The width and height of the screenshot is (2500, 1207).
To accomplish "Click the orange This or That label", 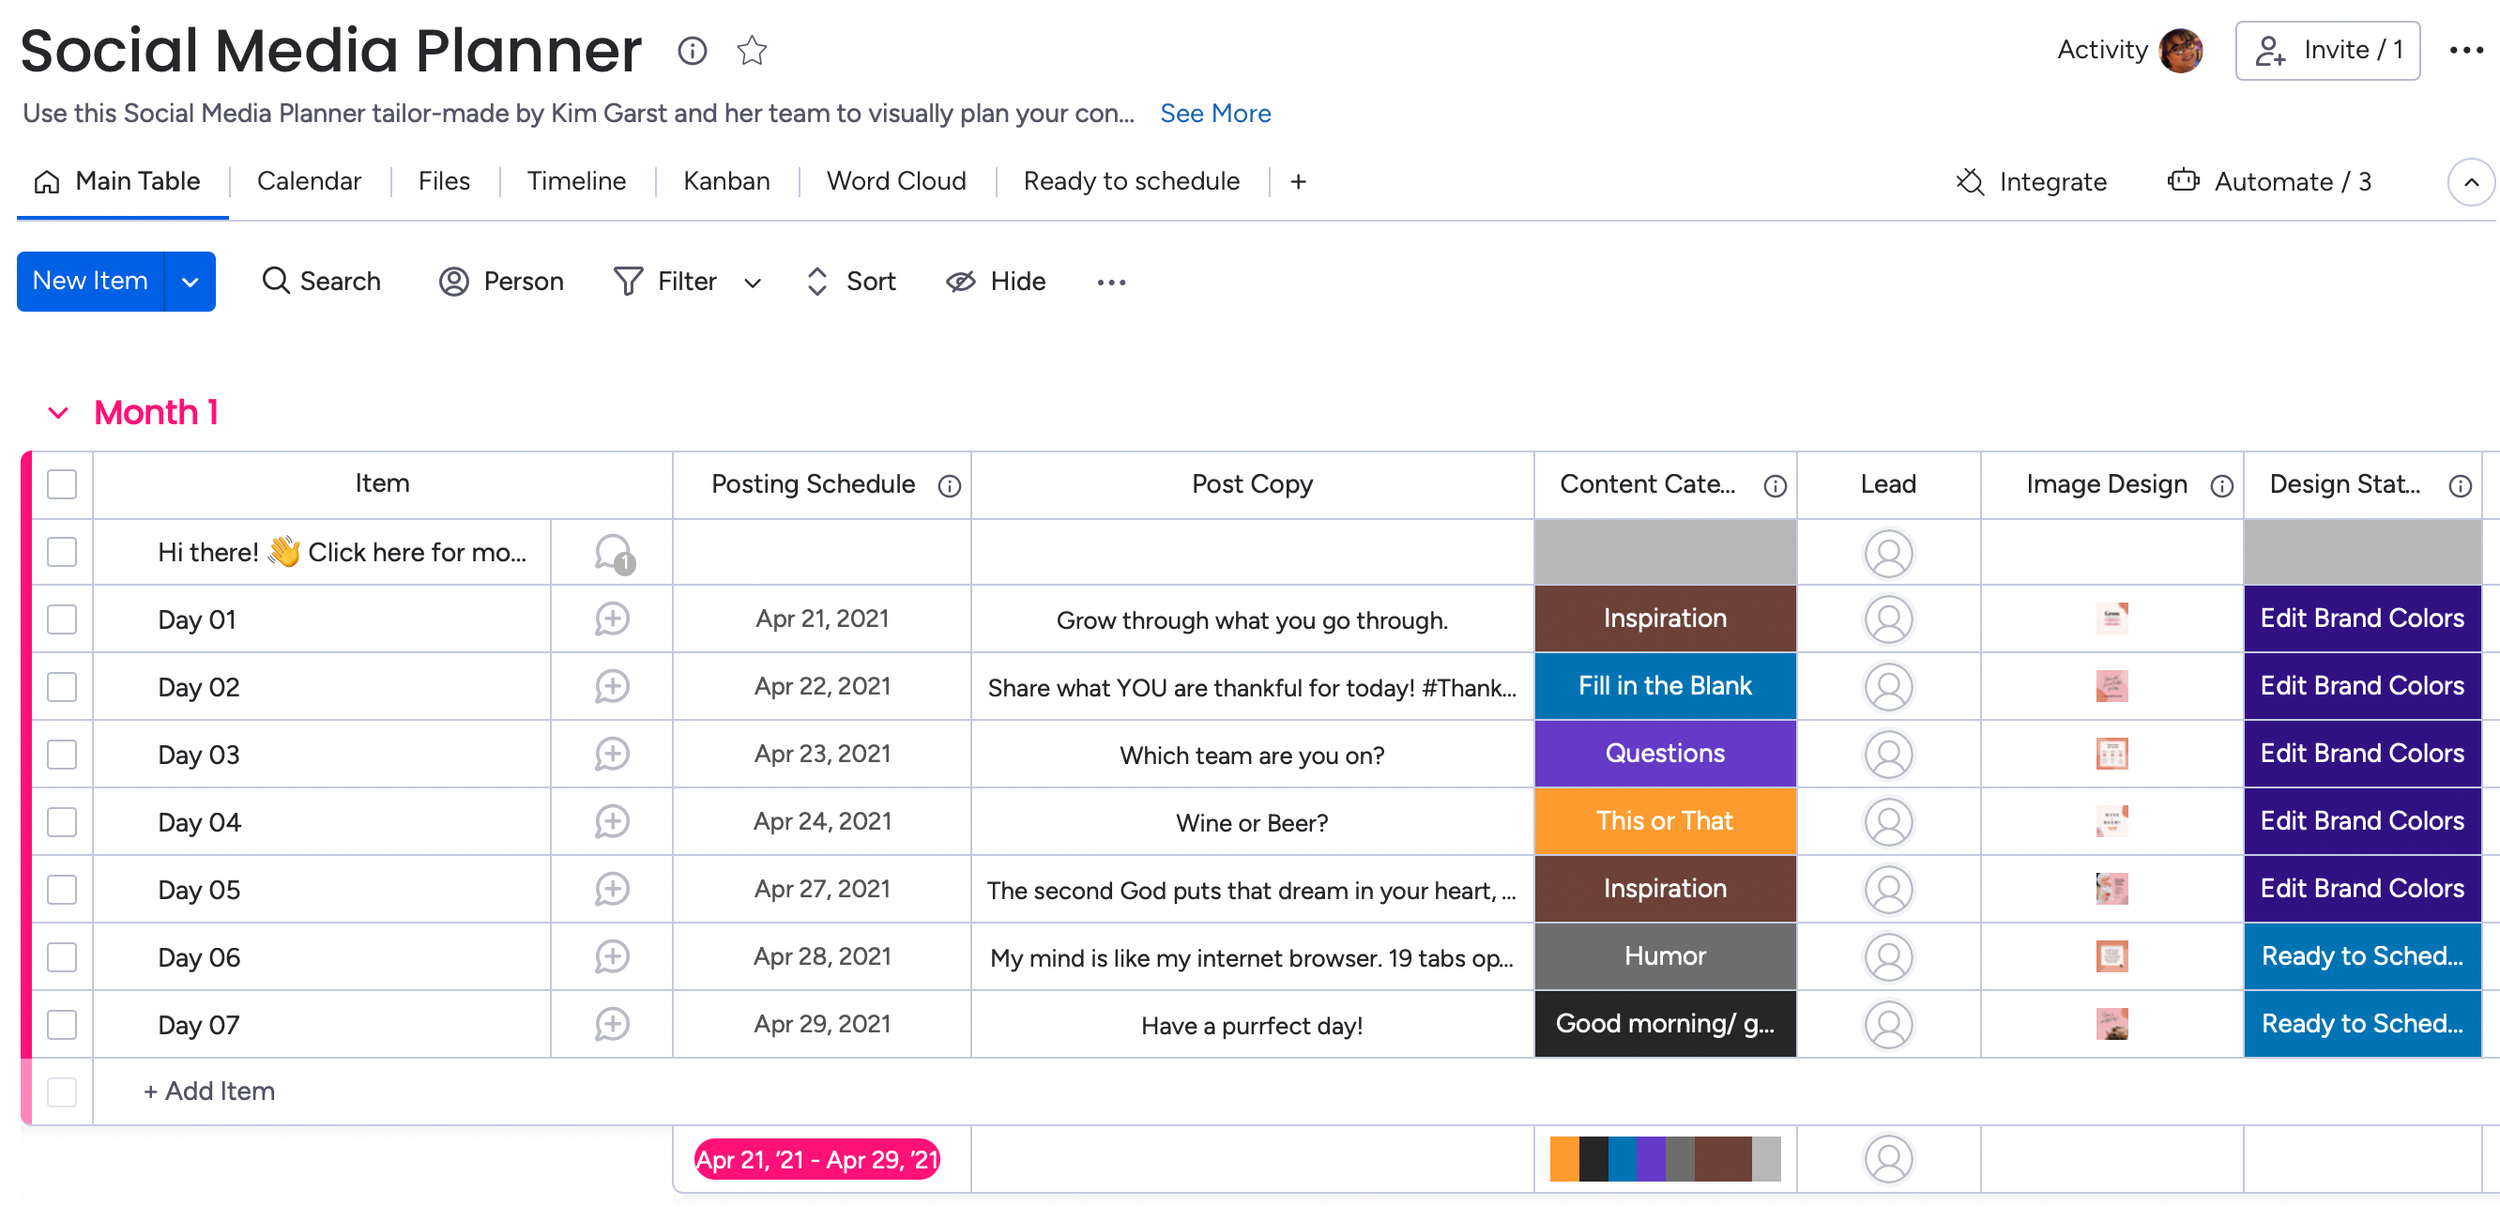I will click(1664, 821).
